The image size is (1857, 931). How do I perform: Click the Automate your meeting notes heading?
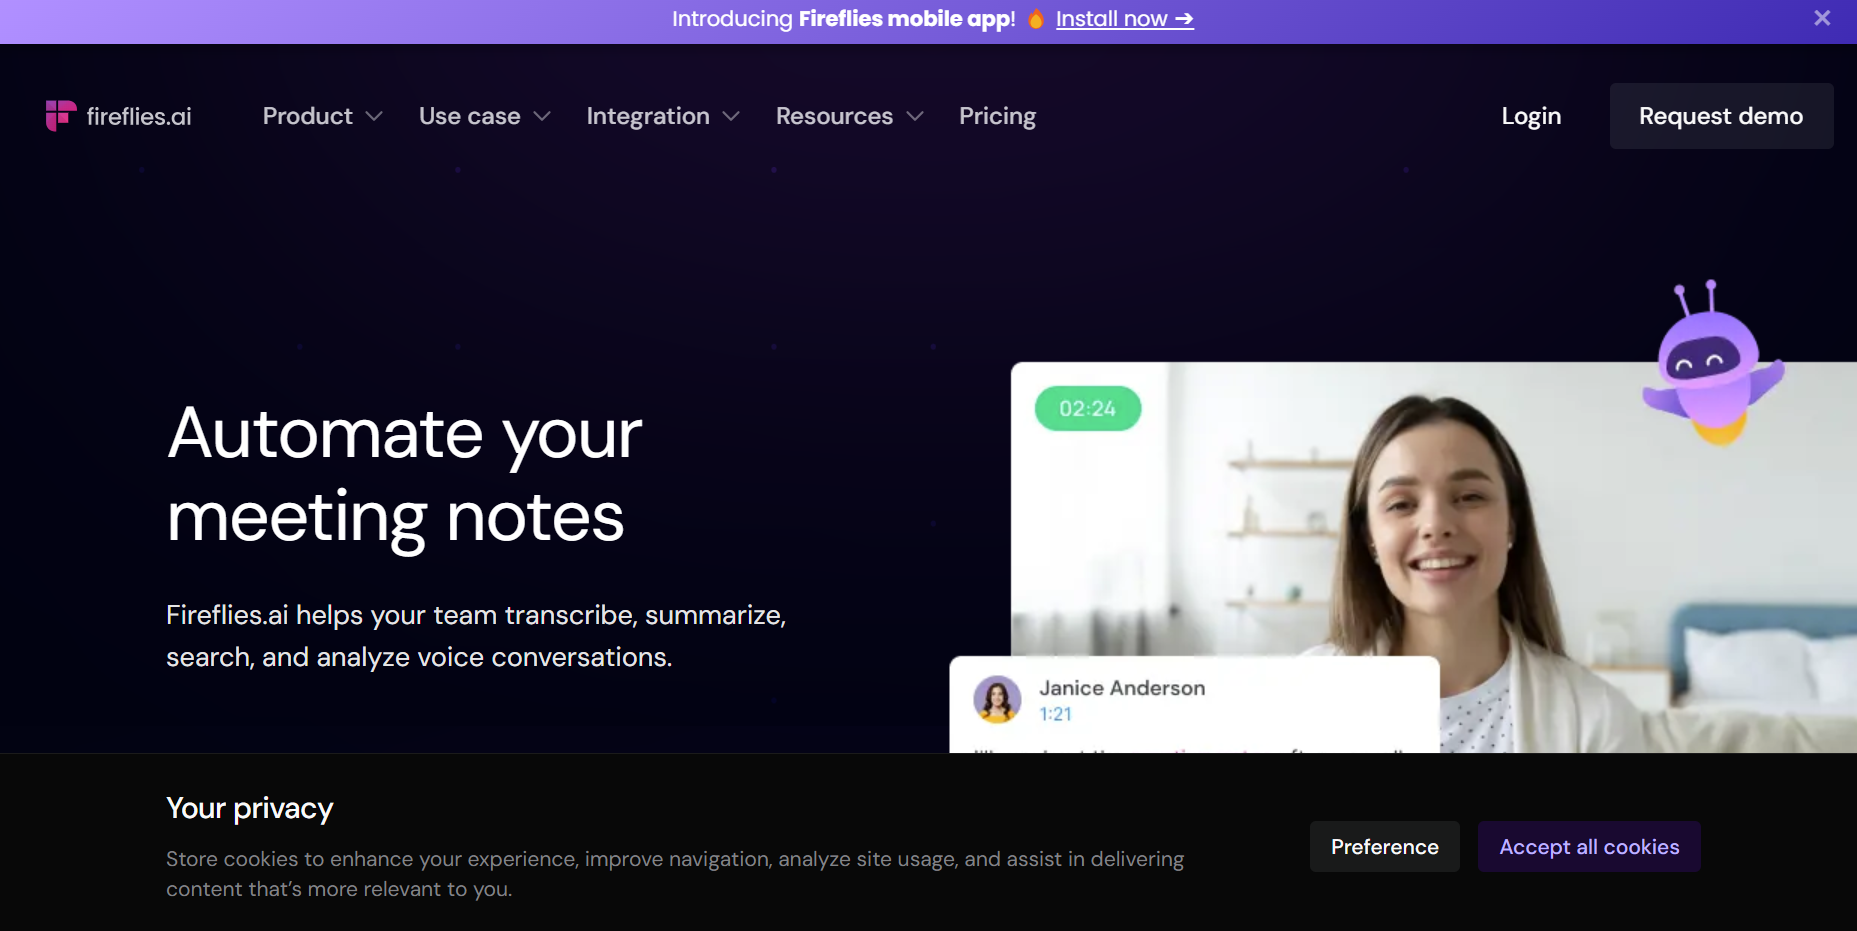coord(404,475)
